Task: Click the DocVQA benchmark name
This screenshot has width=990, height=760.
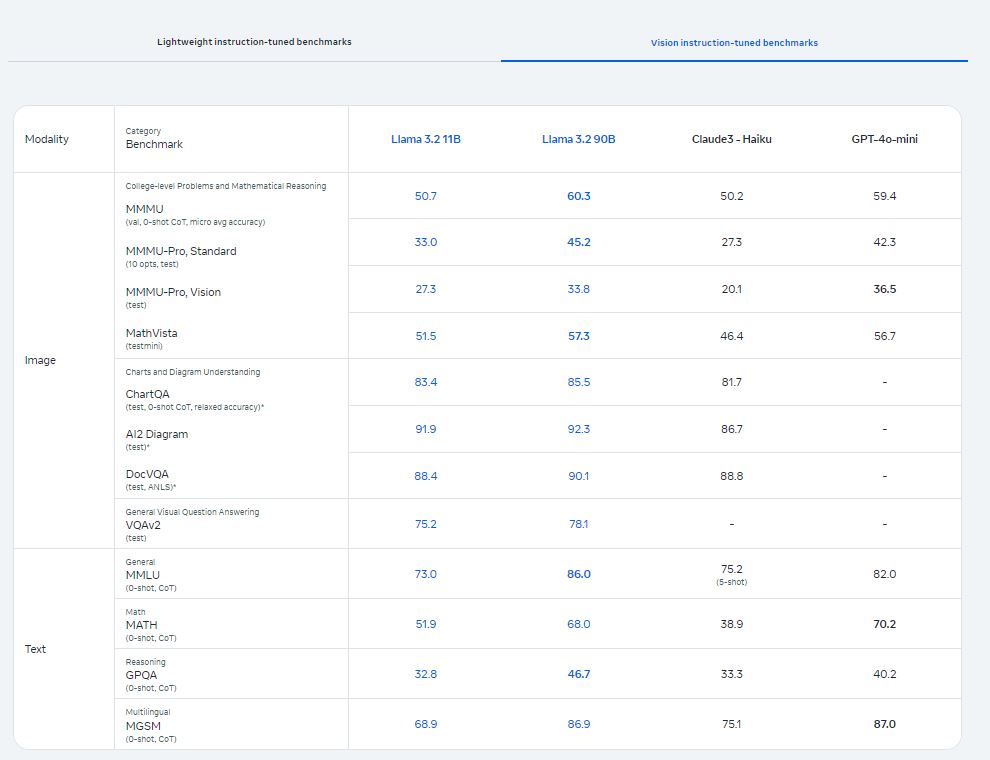Action: pos(147,474)
